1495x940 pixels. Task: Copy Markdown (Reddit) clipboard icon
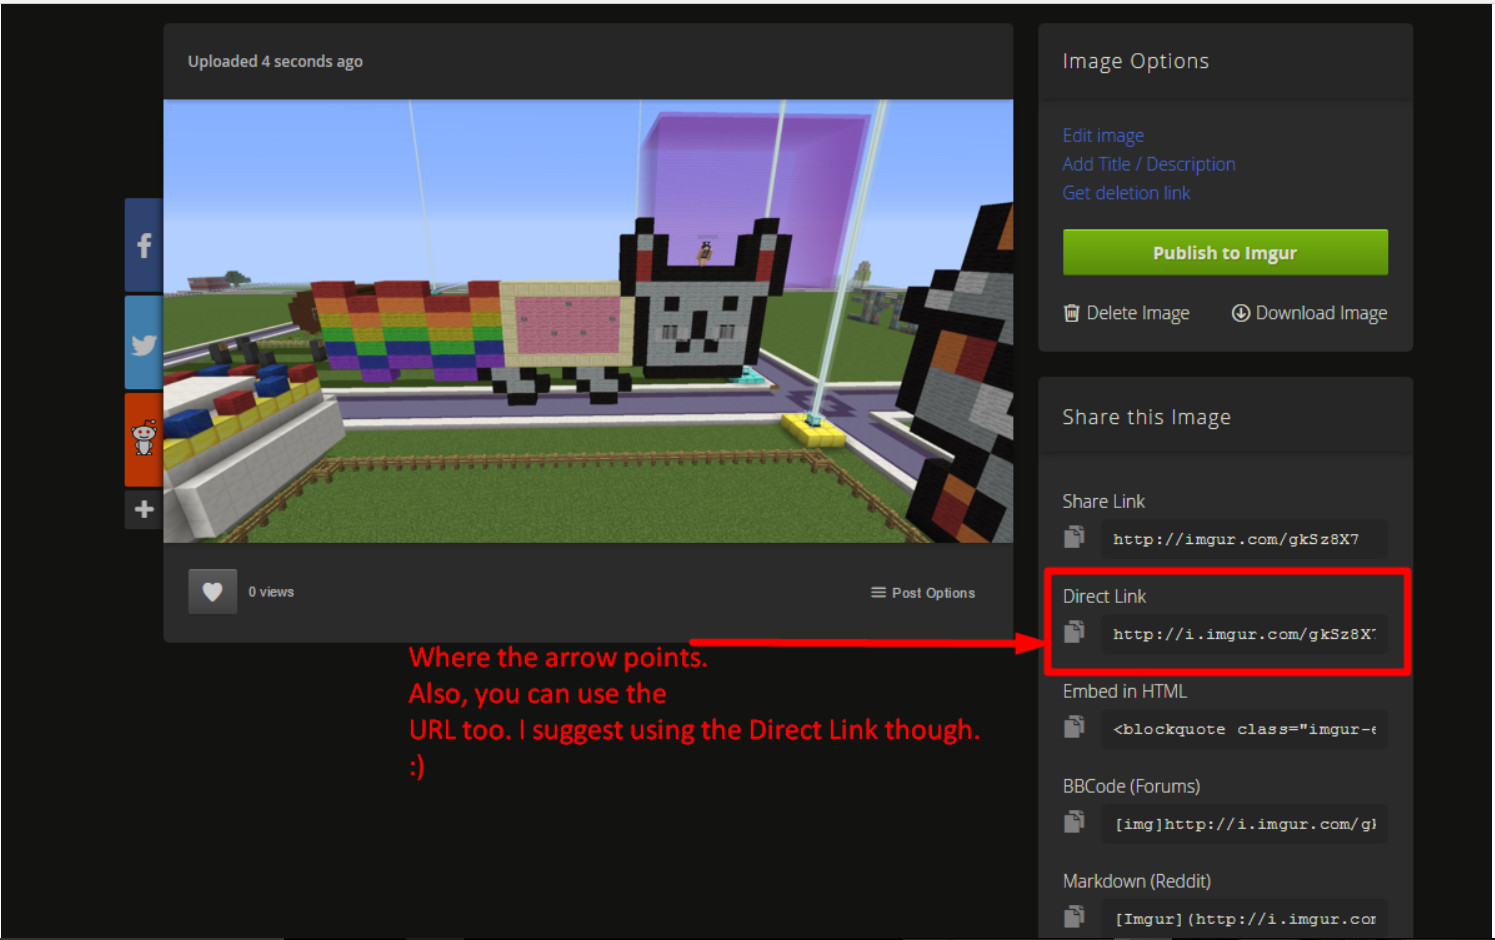point(1074,916)
